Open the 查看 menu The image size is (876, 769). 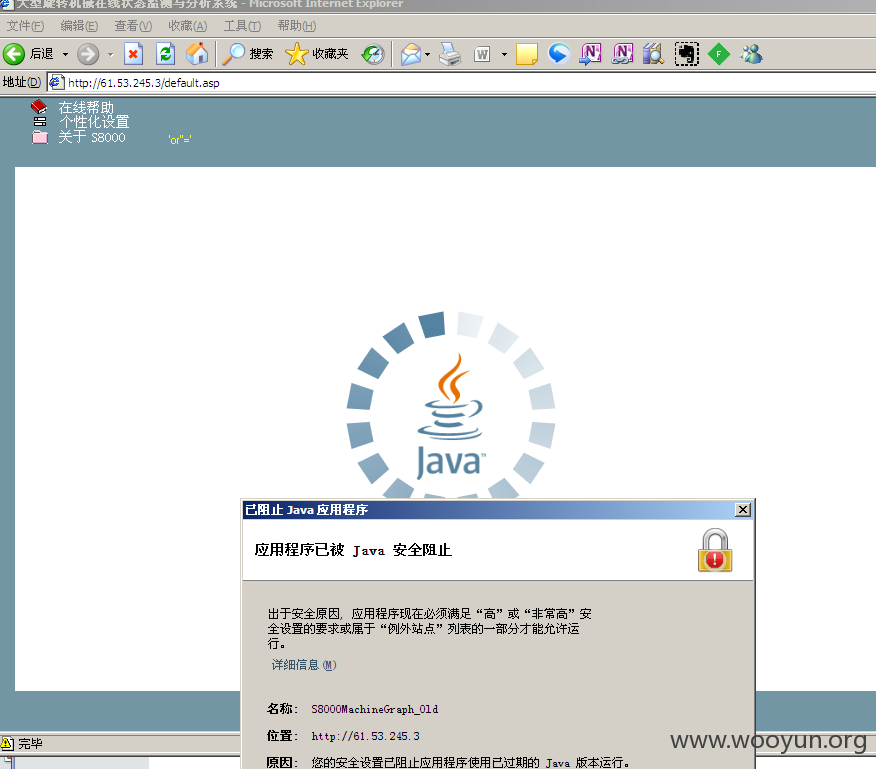click(133, 26)
